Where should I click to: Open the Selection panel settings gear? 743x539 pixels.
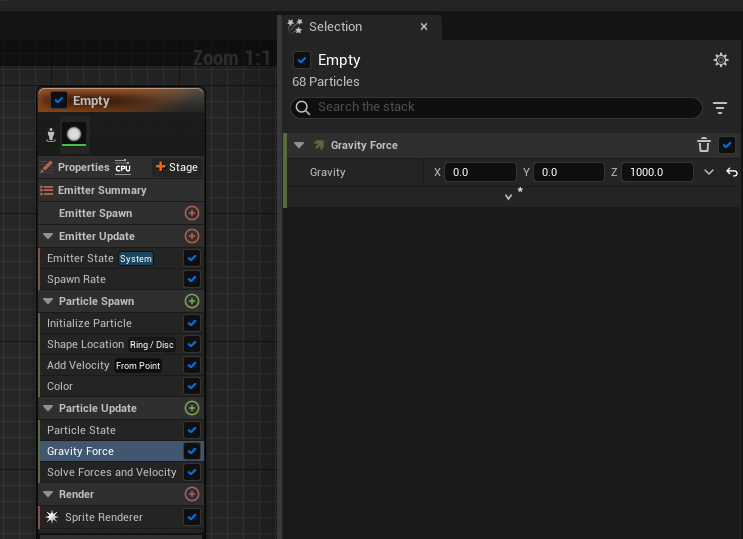pyautogui.click(x=721, y=60)
